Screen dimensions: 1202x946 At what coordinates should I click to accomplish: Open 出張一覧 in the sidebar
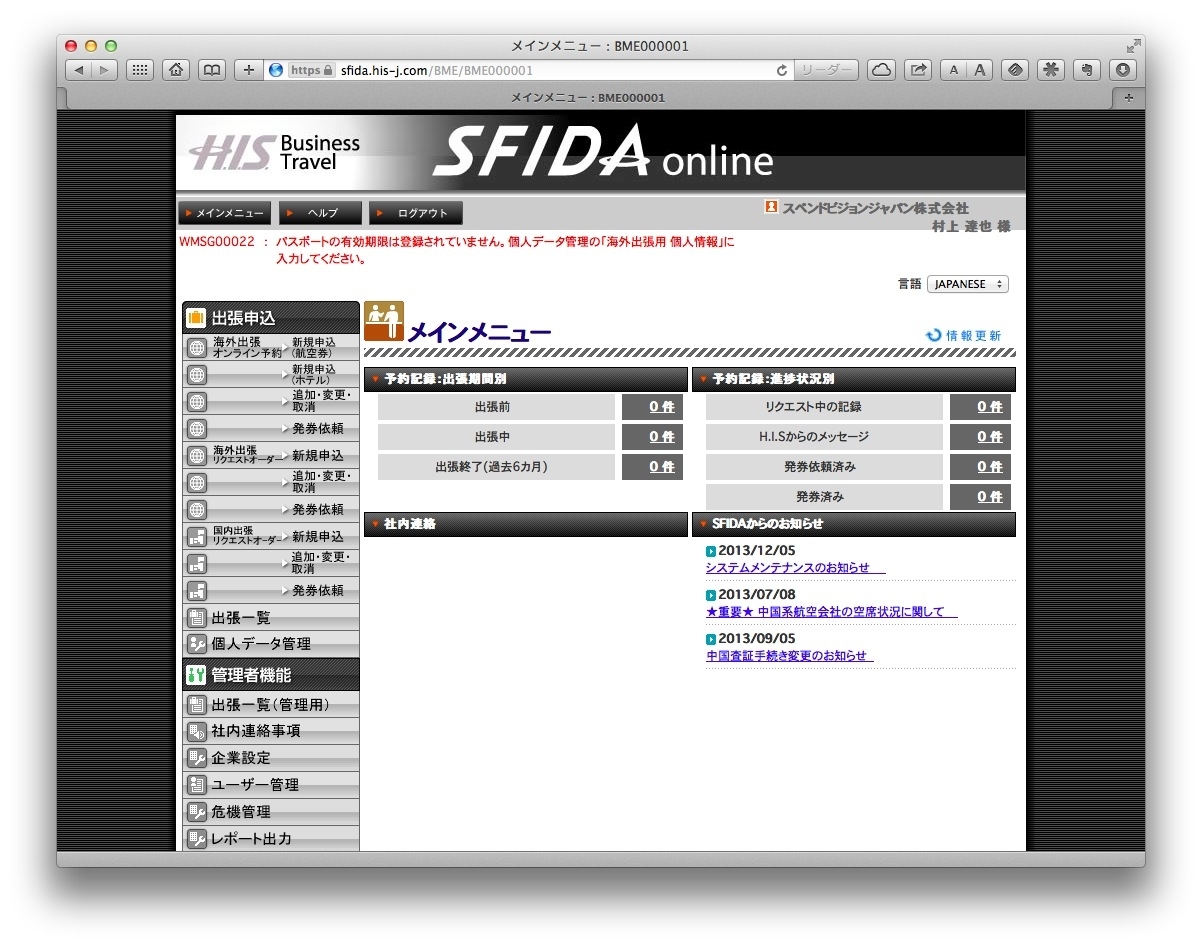pyautogui.click(x=271, y=617)
